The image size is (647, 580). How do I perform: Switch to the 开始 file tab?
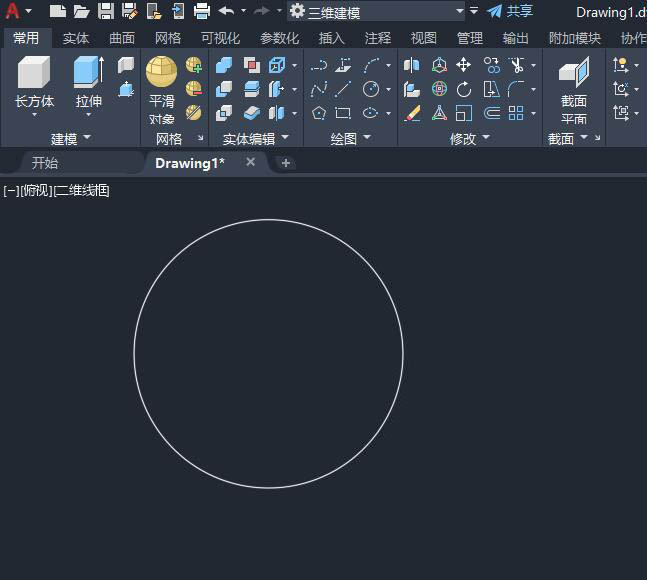pyautogui.click(x=45, y=163)
